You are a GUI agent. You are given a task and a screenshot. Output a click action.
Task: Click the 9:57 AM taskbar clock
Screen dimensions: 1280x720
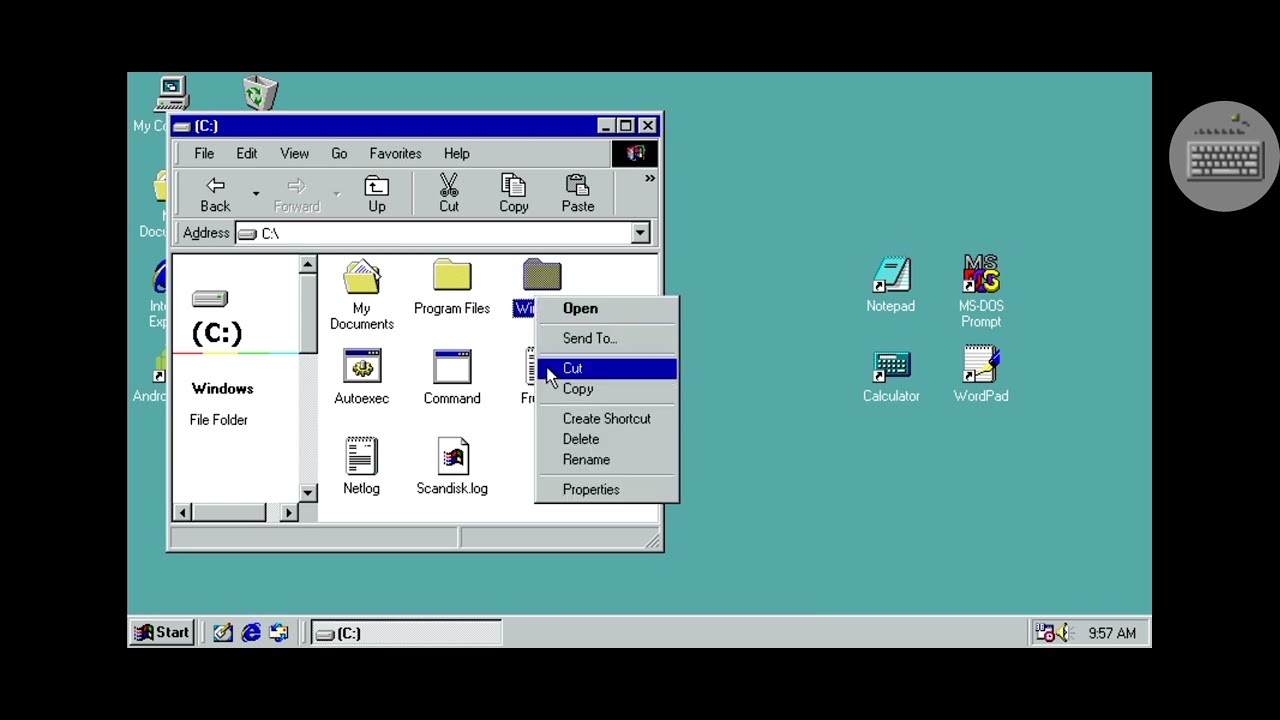click(1112, 633)
